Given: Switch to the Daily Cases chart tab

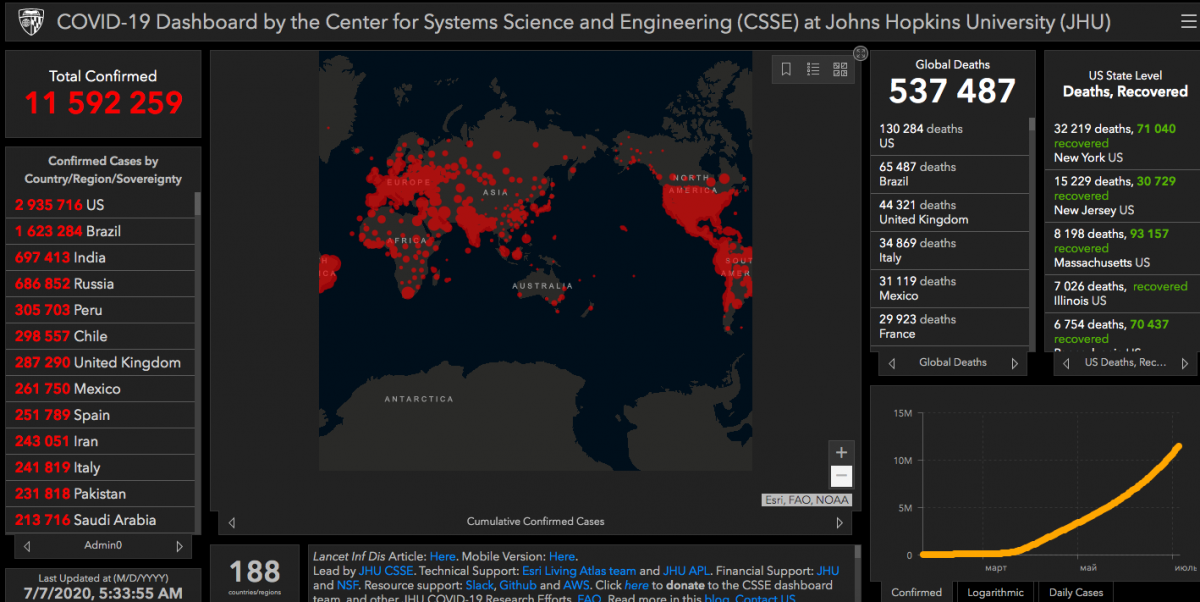Looking at the screenshot, I should (x=1076, y=592).
